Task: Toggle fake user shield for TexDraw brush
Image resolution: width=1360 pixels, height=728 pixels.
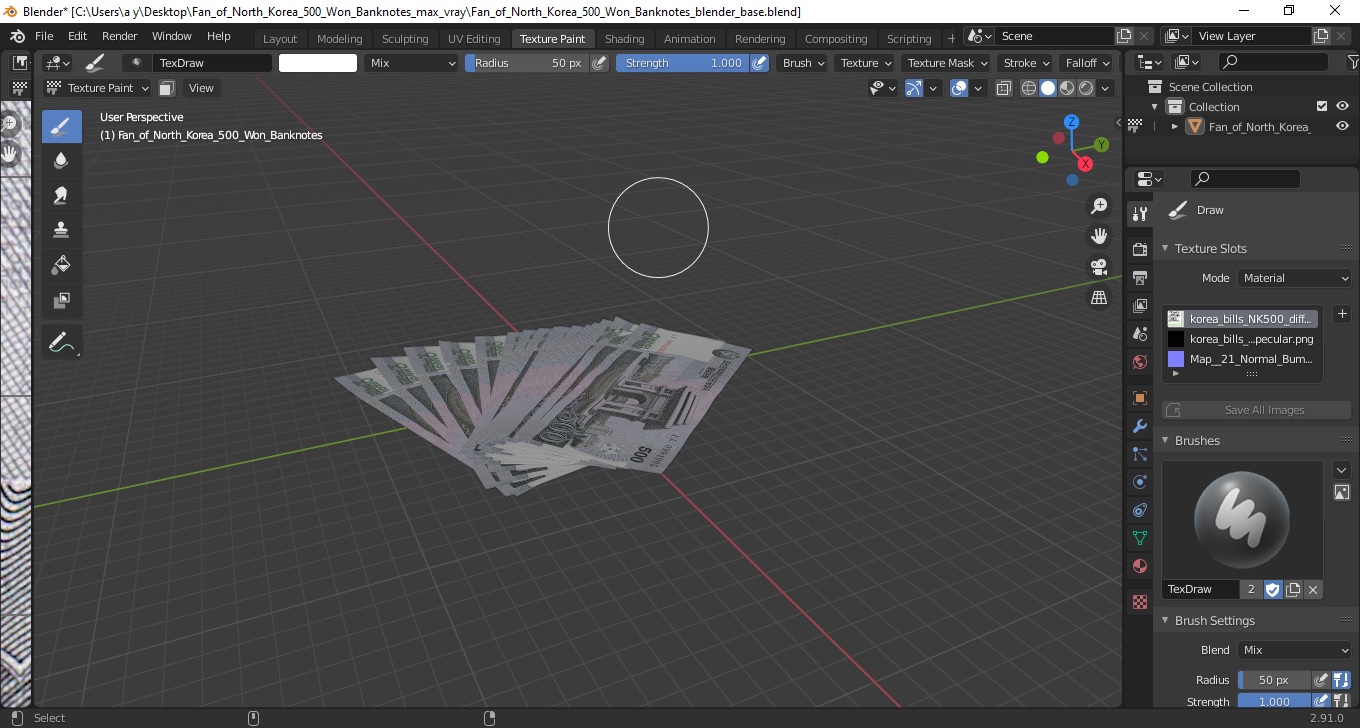Action: point(1273,589)
